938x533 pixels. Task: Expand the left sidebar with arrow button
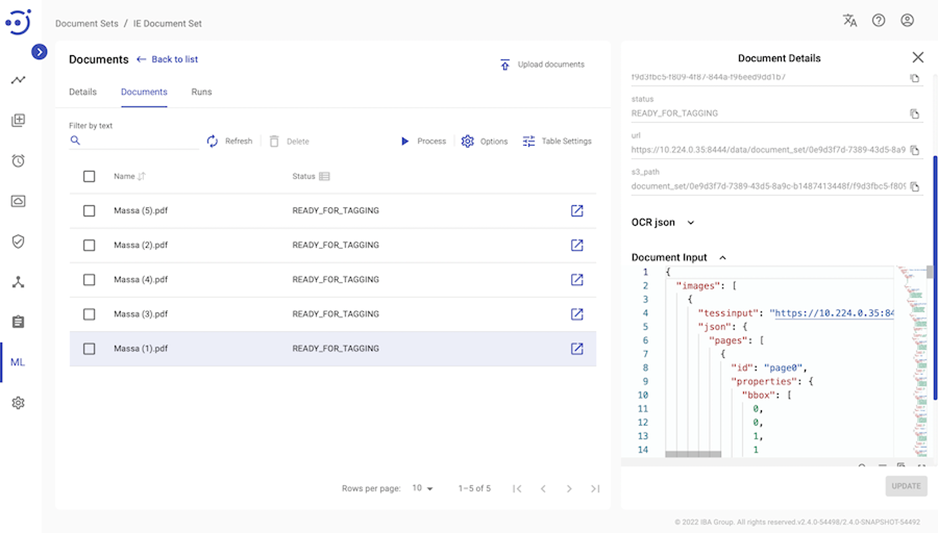pyautogui.click(x=39, y=52)
